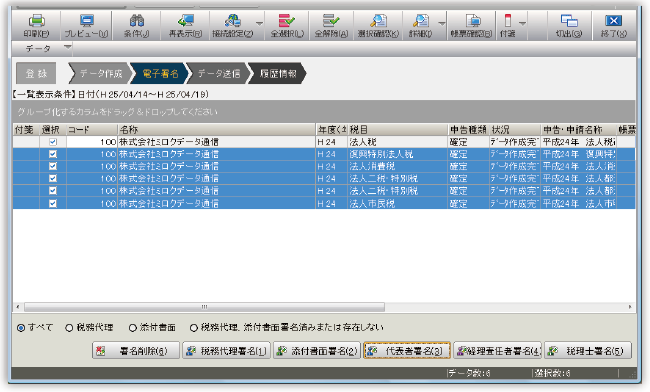Click 選択数:6 in status bar

coord(553,373)
